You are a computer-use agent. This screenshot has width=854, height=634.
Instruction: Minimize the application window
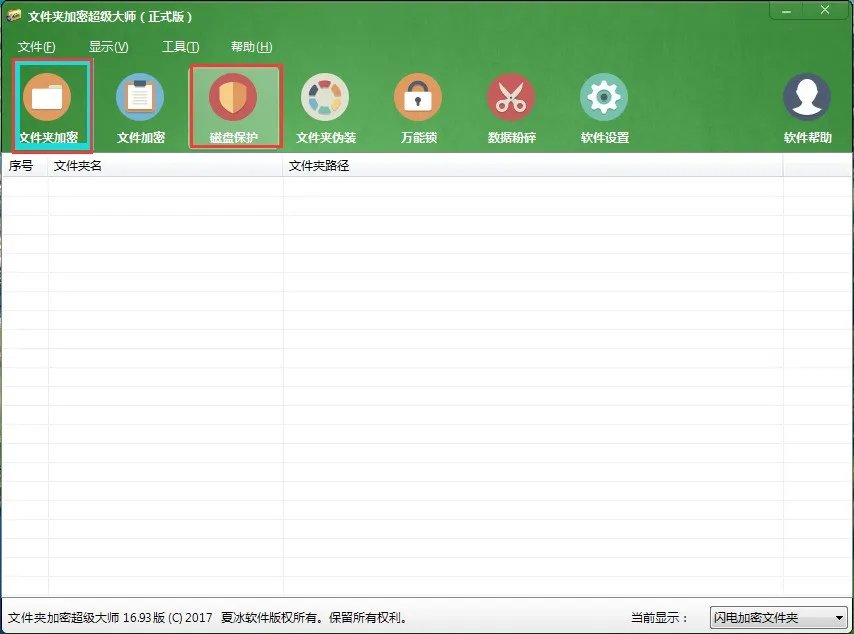click(x=785, y=11)
